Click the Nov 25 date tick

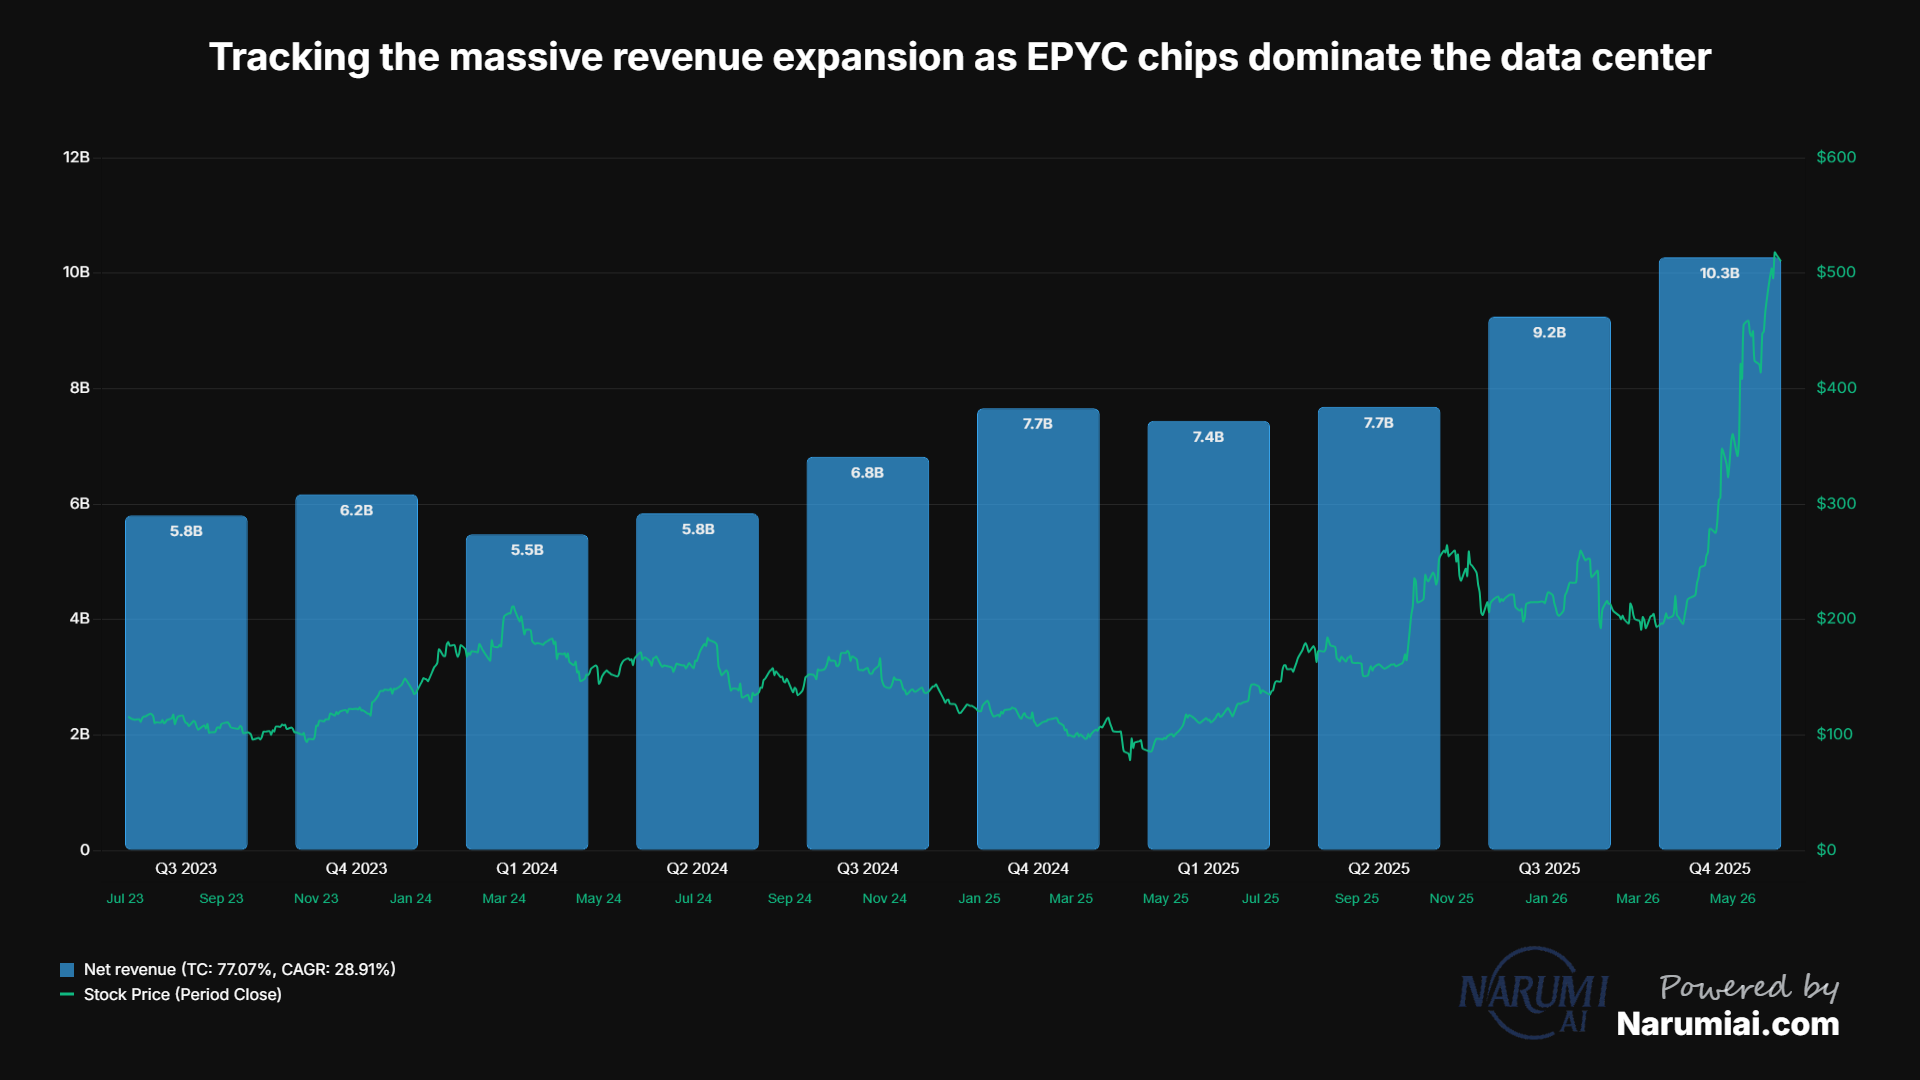pyautogui.click(x=1452, y=899)
